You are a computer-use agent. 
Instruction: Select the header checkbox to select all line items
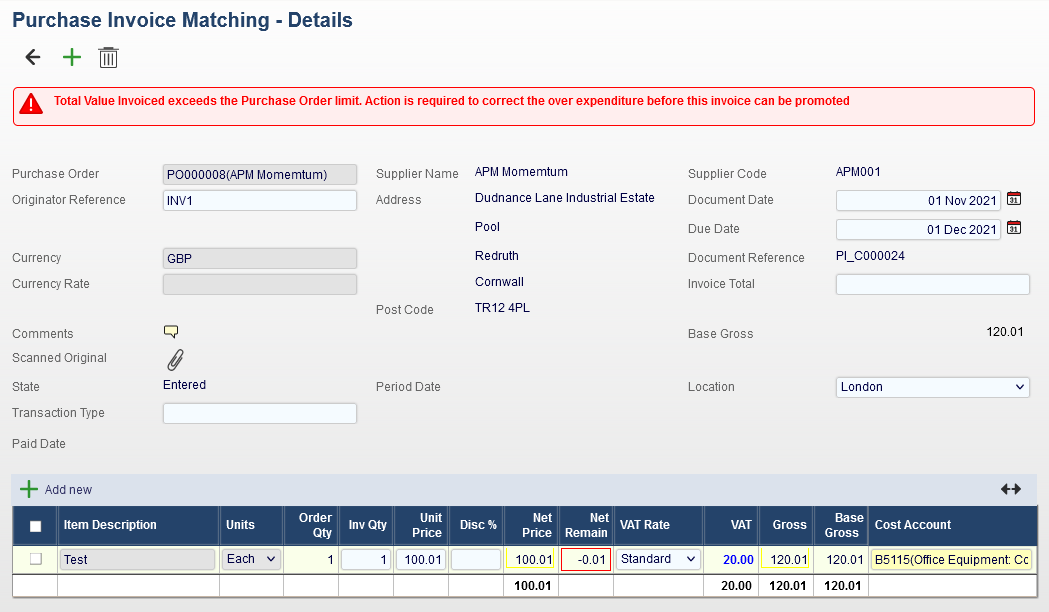click(34, 525)
